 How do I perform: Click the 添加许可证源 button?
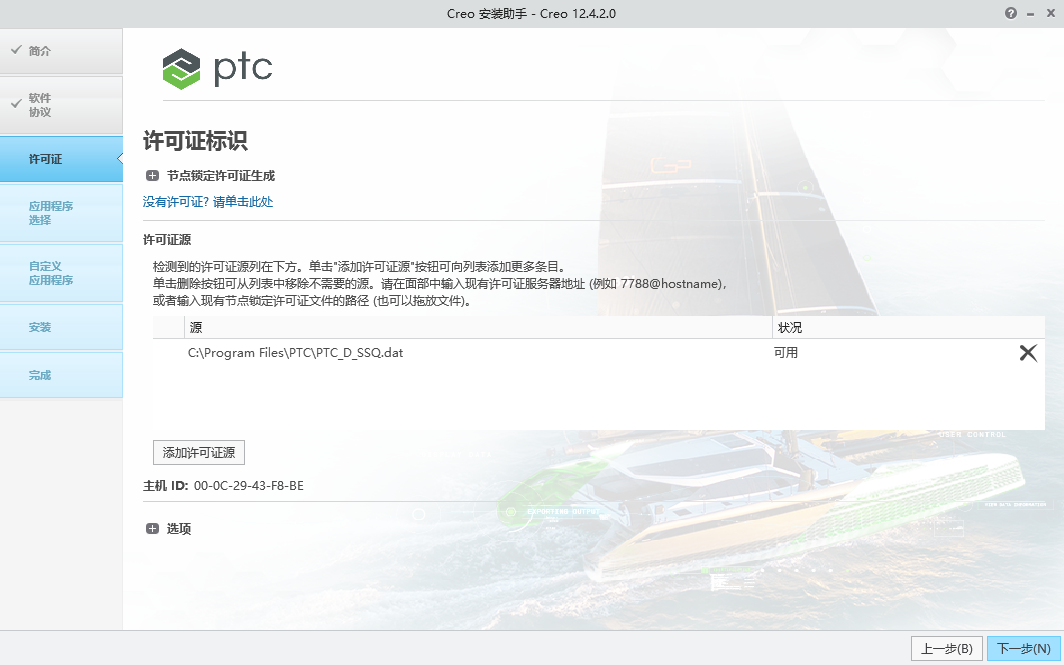[x=198, y=452]
